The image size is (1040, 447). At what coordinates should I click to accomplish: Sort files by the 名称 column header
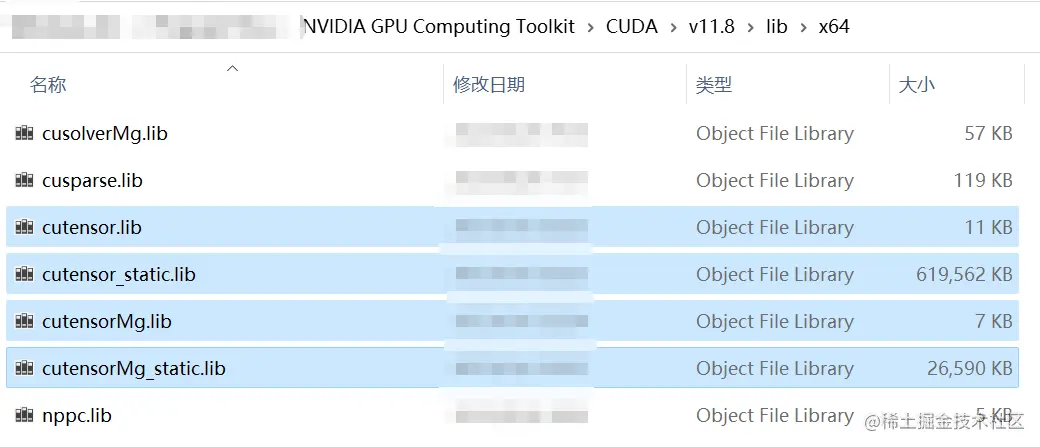[x=48, y=85]
